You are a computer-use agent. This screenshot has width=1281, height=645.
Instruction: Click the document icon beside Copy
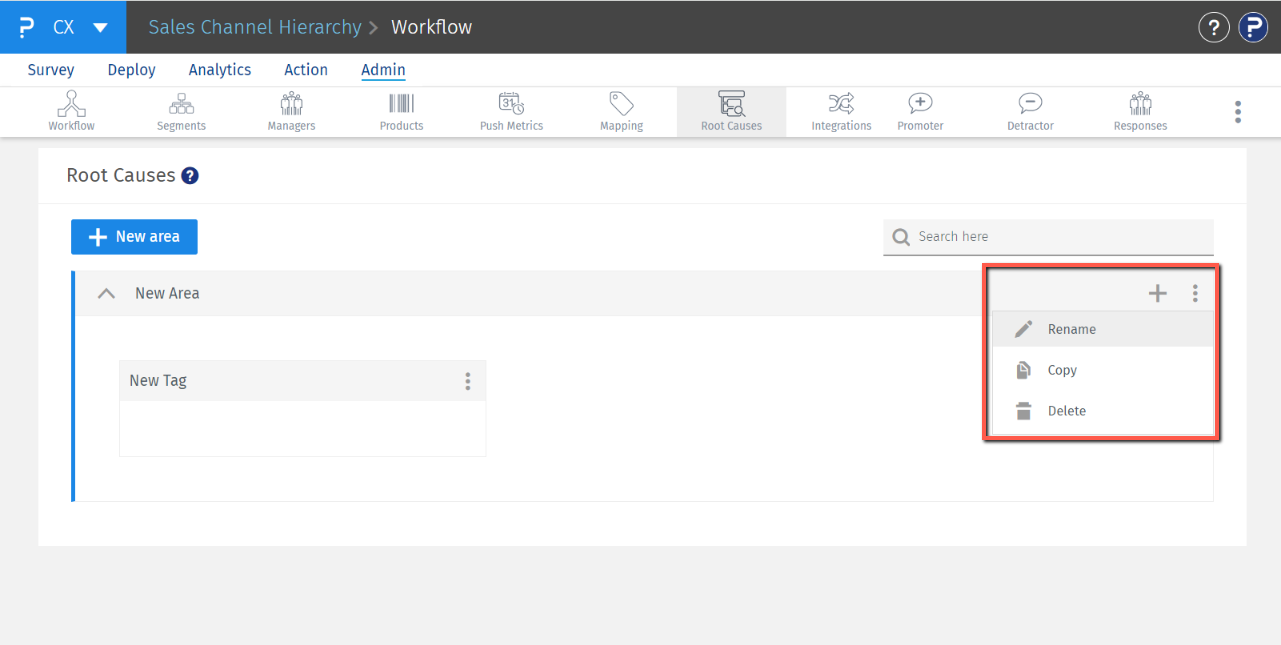click(x=1023, y=370)
